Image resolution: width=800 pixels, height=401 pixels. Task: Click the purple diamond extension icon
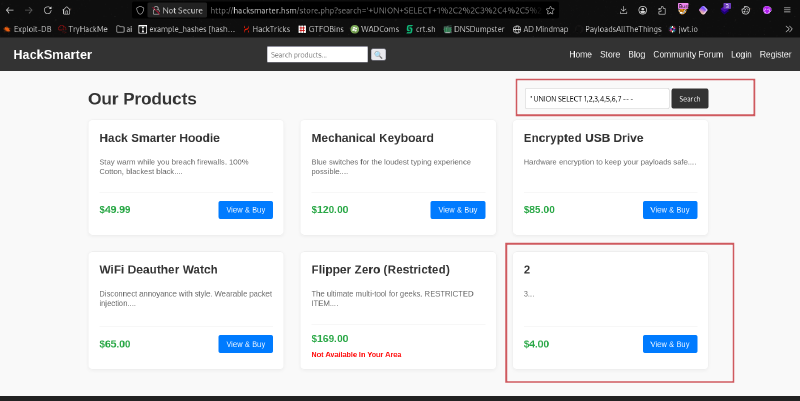click(x=703, y=10)
